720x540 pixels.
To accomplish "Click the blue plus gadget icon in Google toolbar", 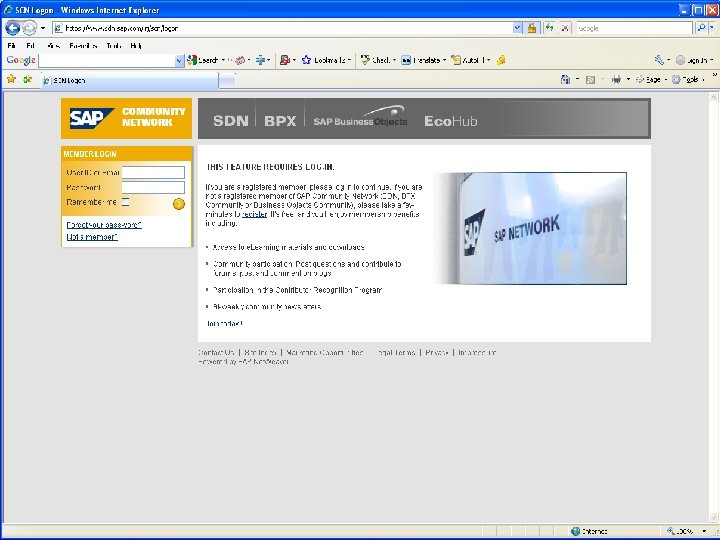I will coord(260,60).
